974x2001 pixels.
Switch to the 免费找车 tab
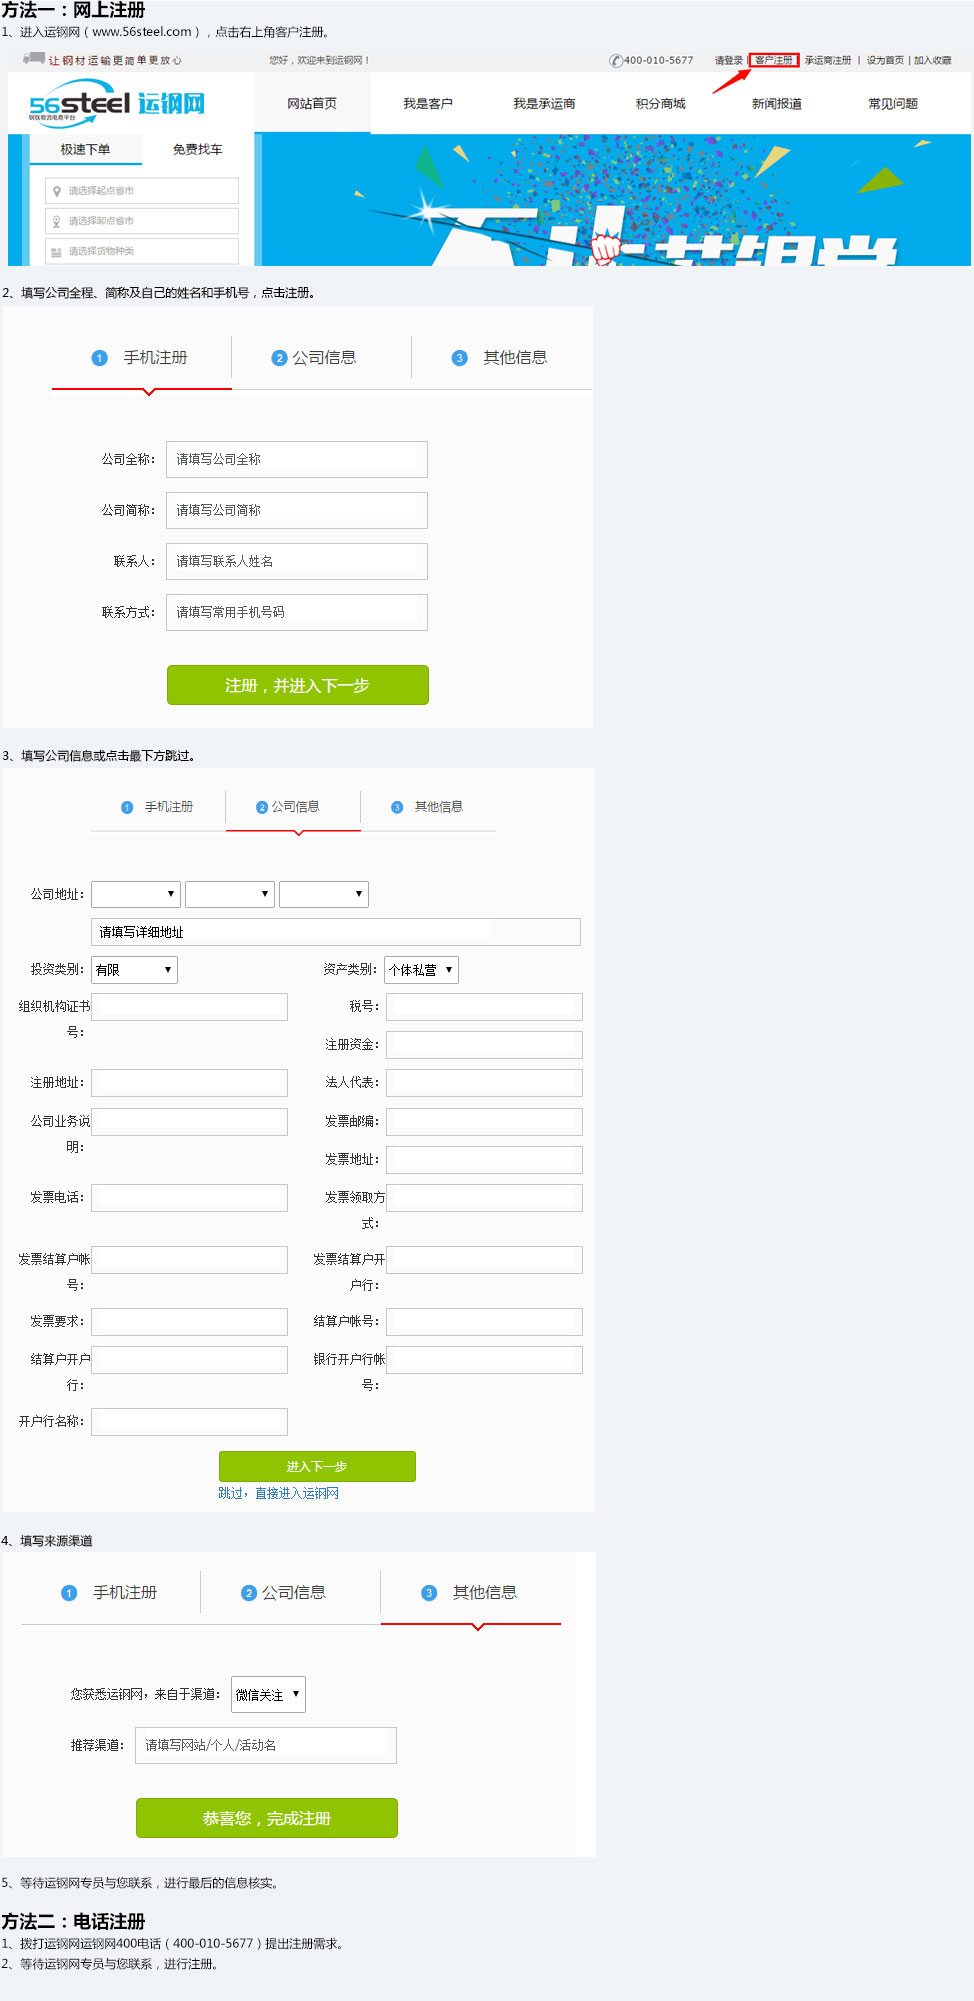[x=198, y=150]
